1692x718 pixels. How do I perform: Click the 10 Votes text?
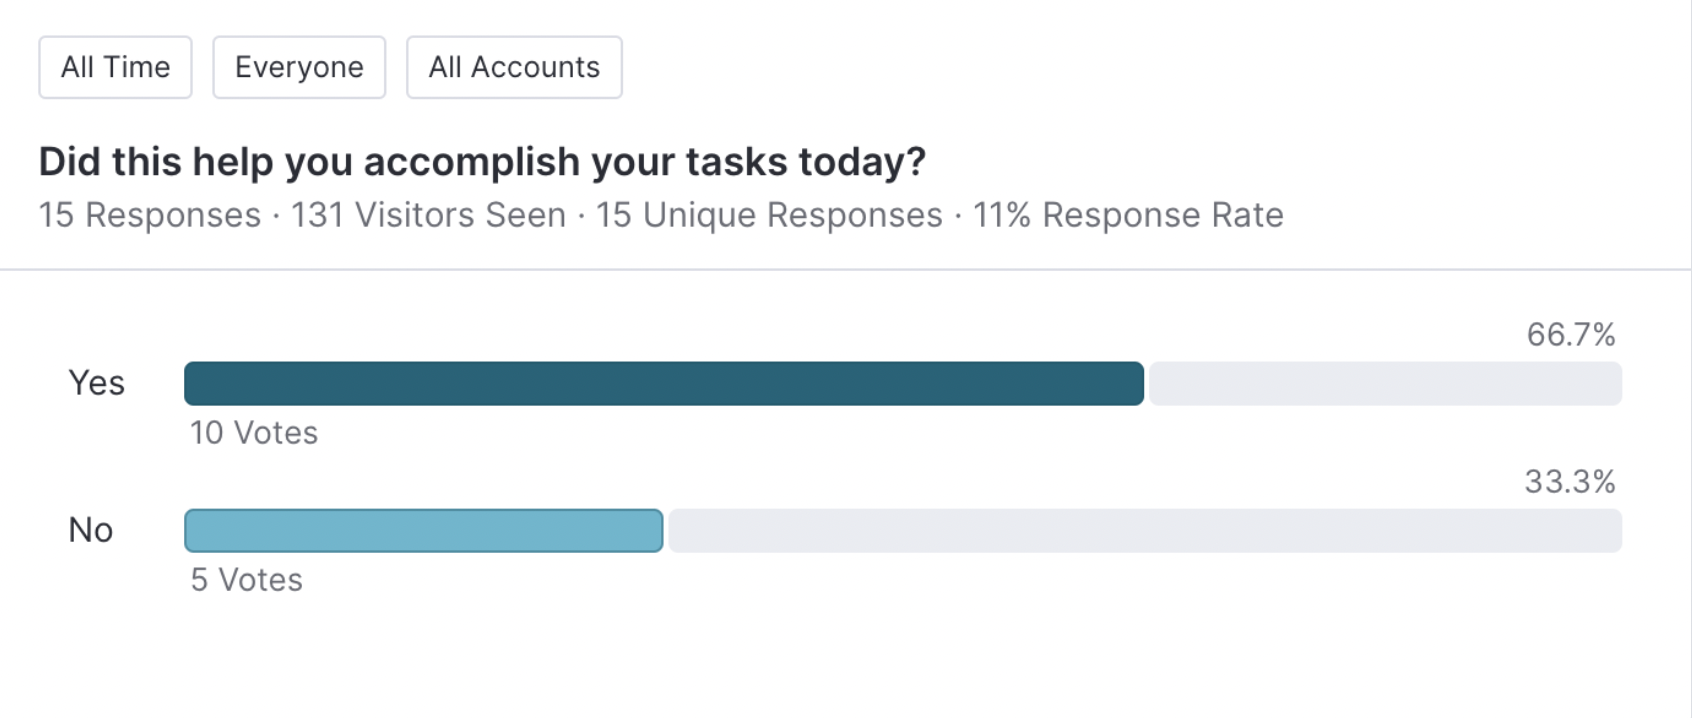click(254, 433)
